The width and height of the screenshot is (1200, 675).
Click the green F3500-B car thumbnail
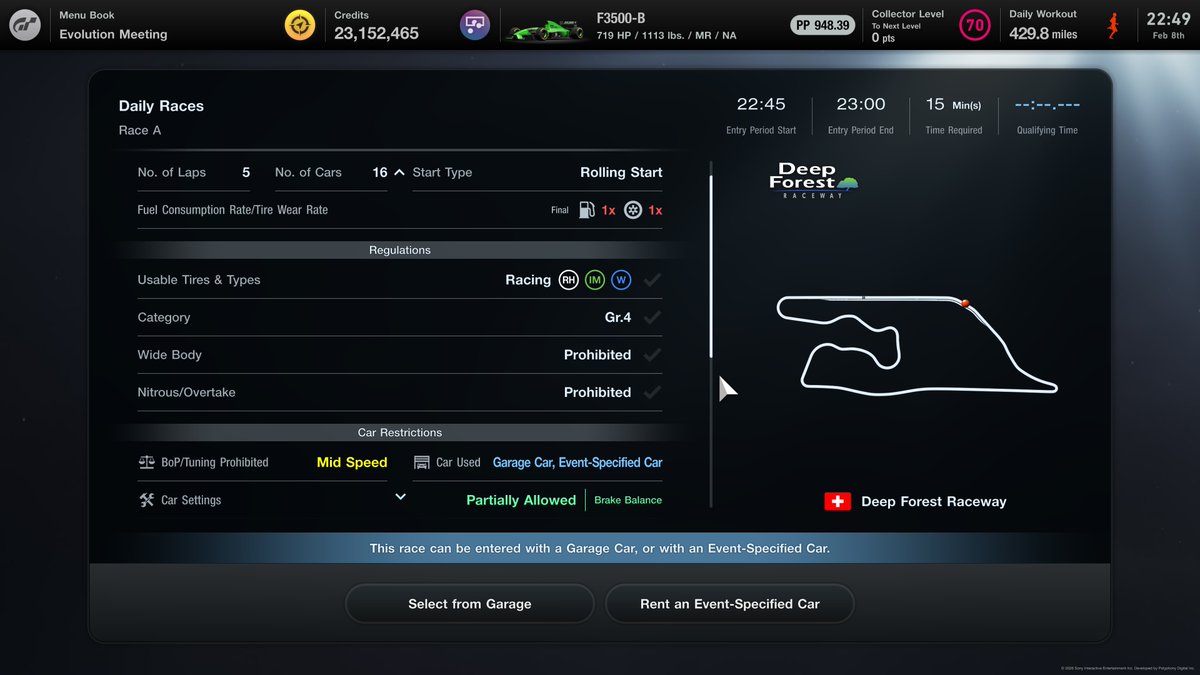point(543,31)
